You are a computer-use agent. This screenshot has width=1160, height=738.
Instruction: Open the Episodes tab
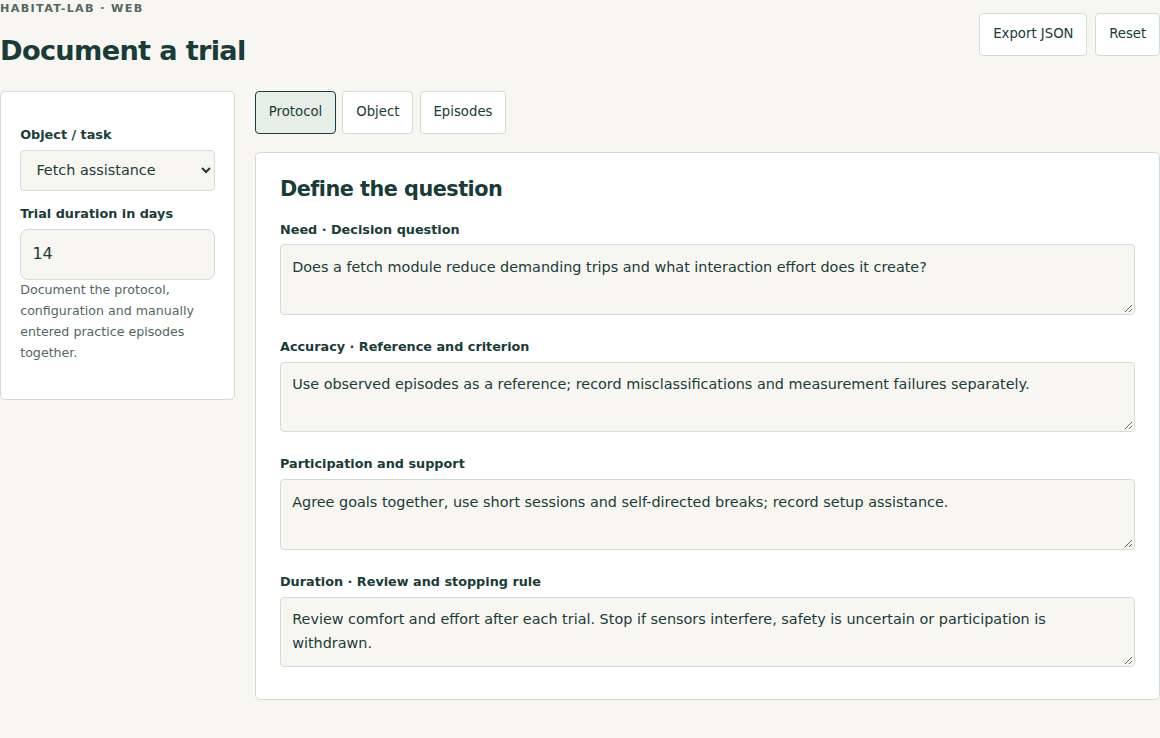click(462, 112)
